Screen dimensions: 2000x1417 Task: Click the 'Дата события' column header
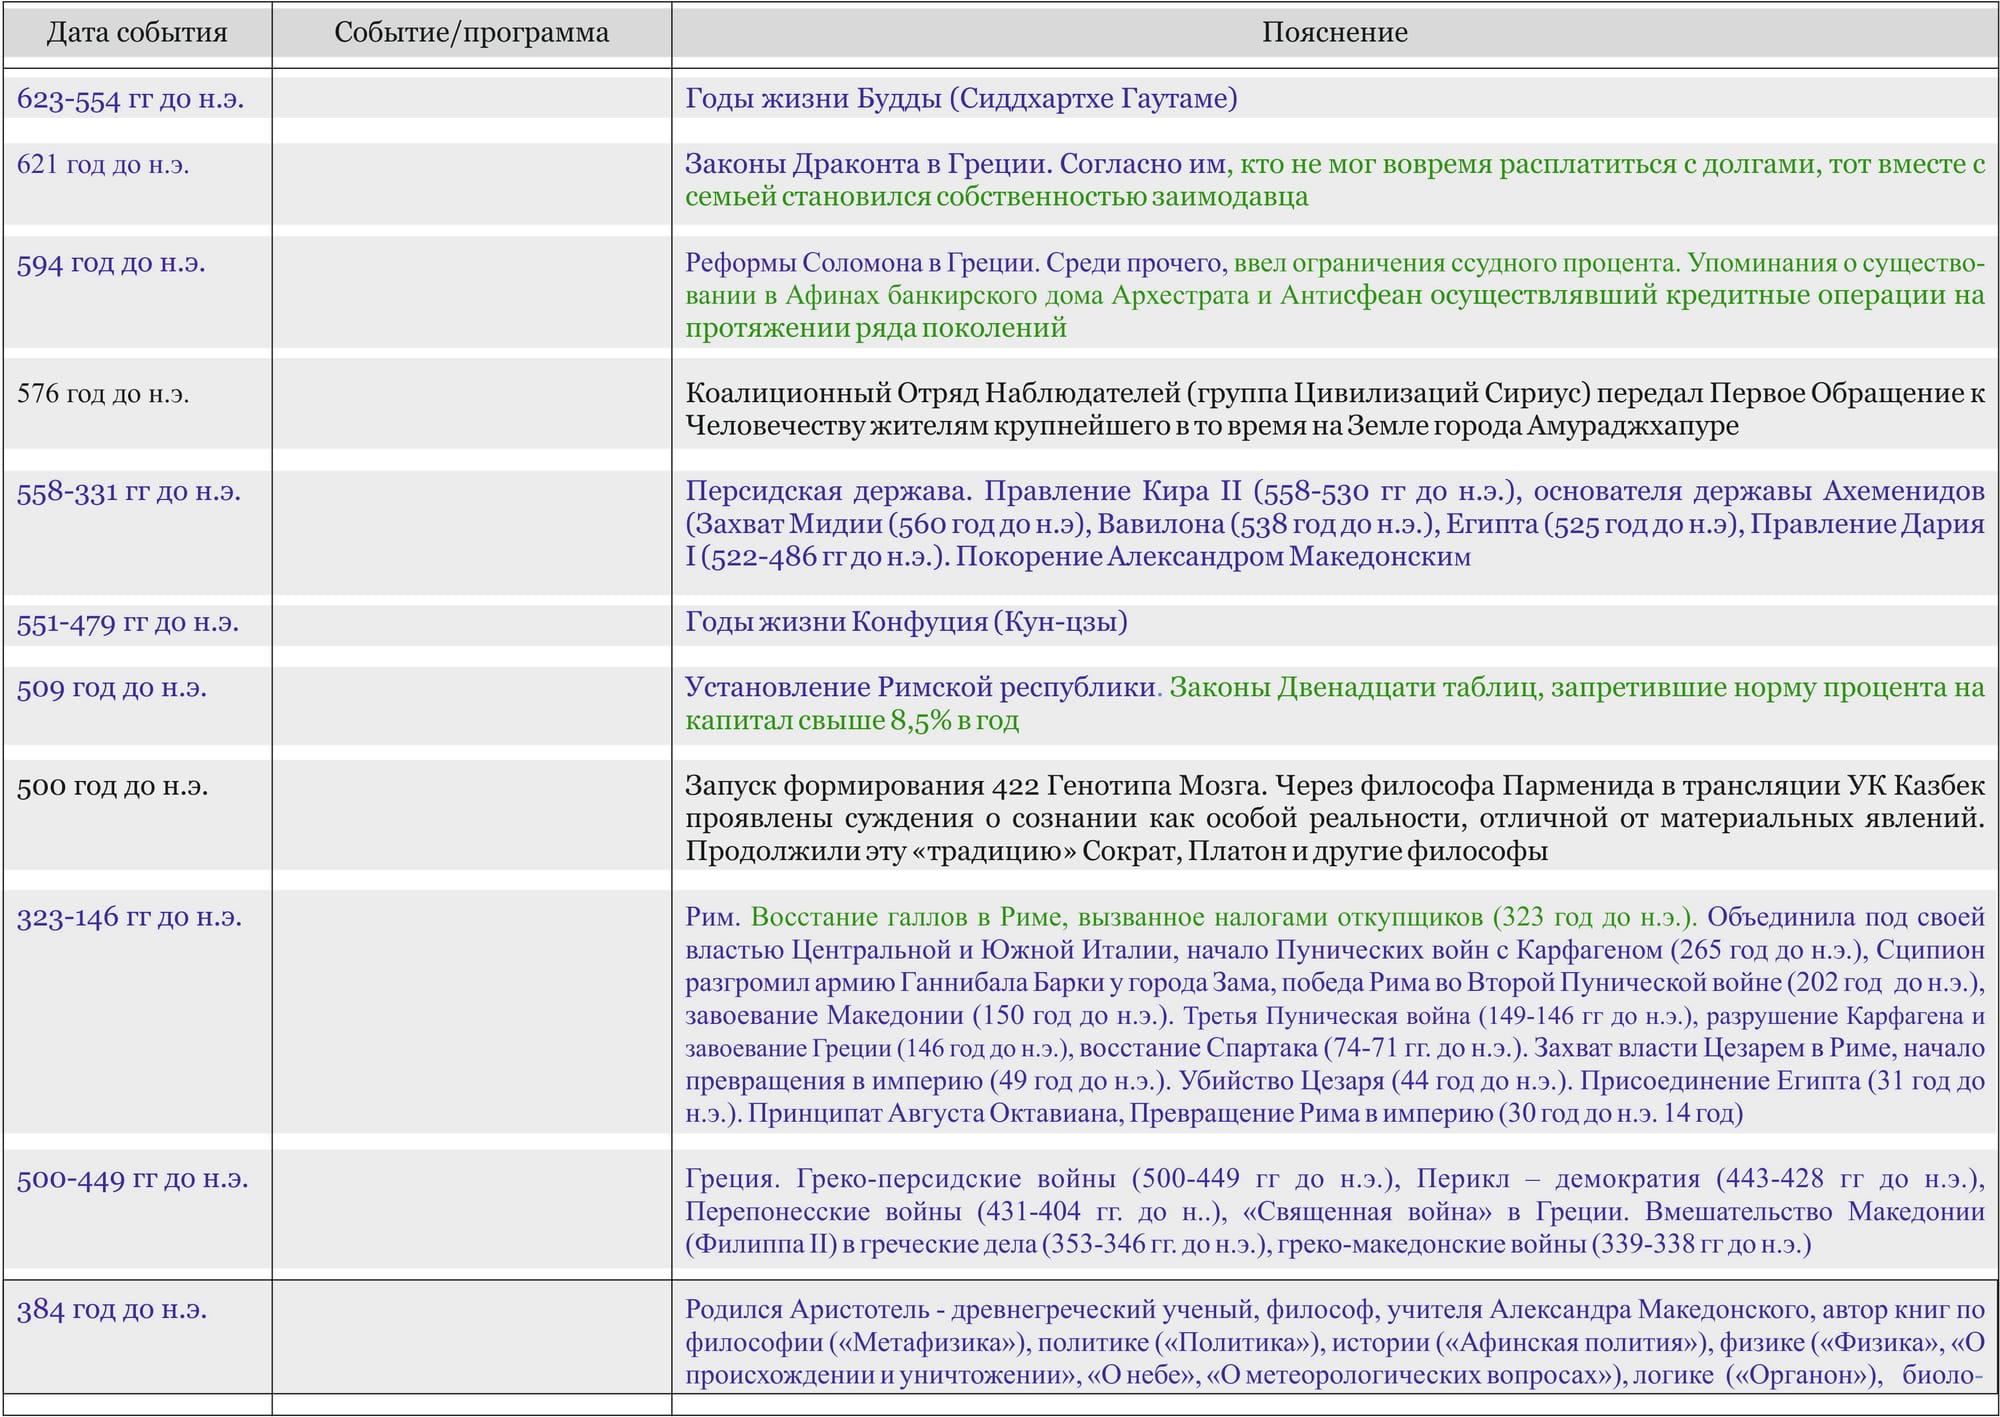click(x=137, y=33)
